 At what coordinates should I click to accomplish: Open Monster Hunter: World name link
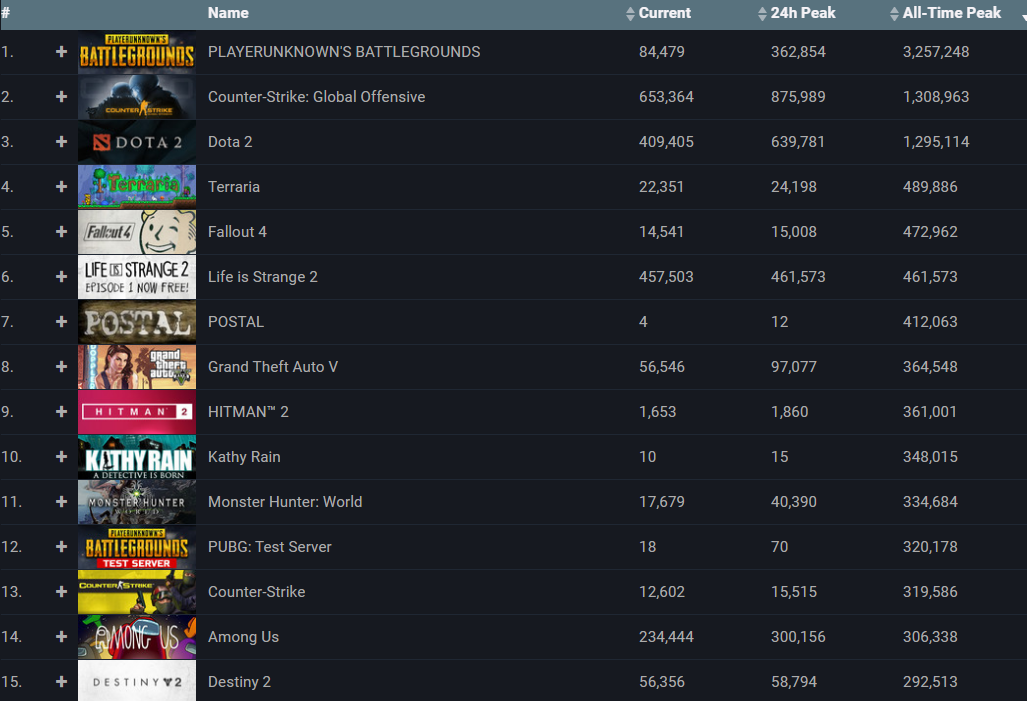click(285, 502)
